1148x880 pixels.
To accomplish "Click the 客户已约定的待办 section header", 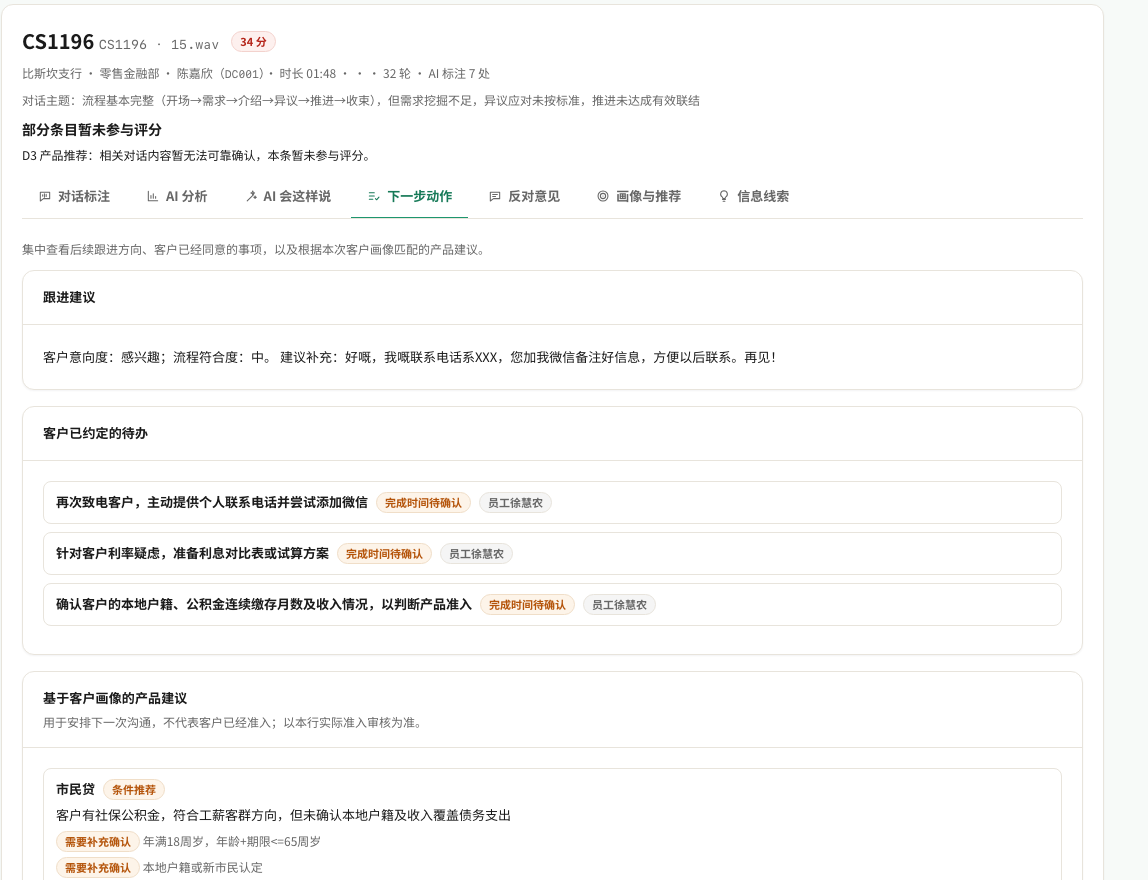I will pyautogui.click(x=95, y=433).
